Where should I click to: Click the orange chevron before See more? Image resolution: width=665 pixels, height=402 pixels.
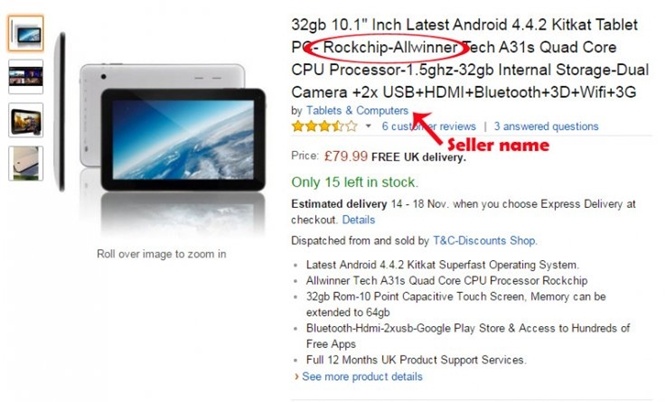pos(296,377)
